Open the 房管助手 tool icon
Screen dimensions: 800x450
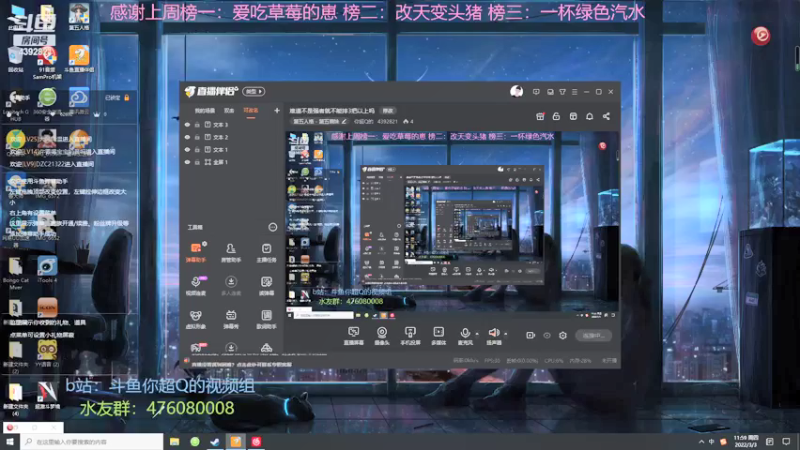(x=231, y=252)
